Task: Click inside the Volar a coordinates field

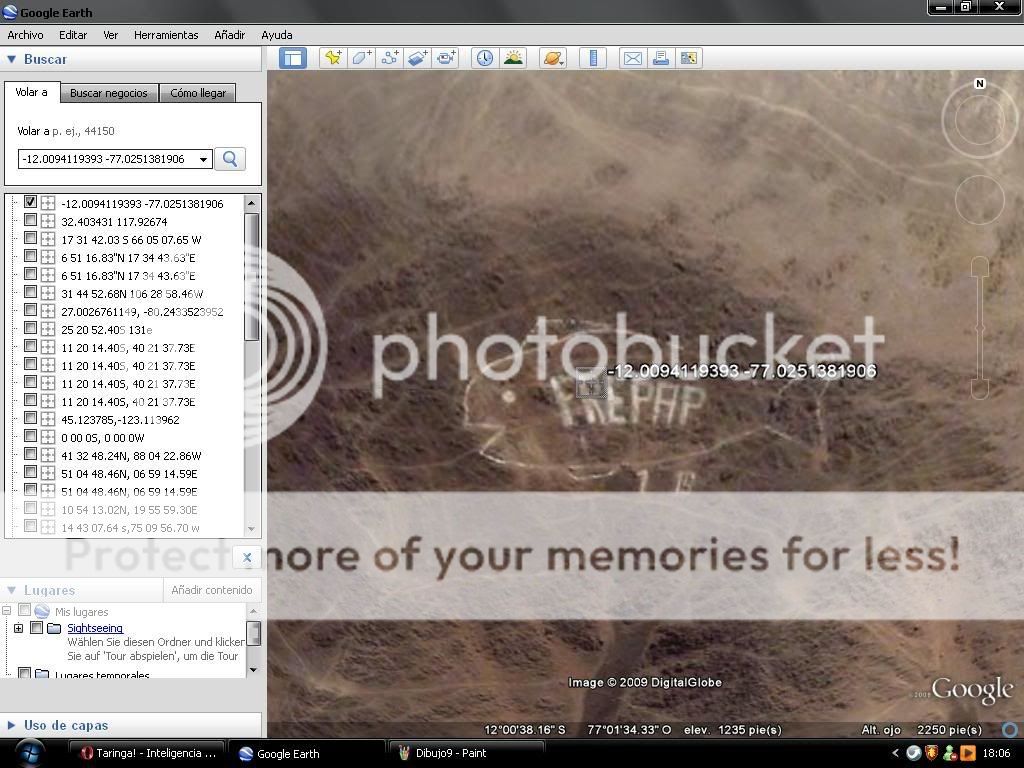Action: click(x=108, y=159)
